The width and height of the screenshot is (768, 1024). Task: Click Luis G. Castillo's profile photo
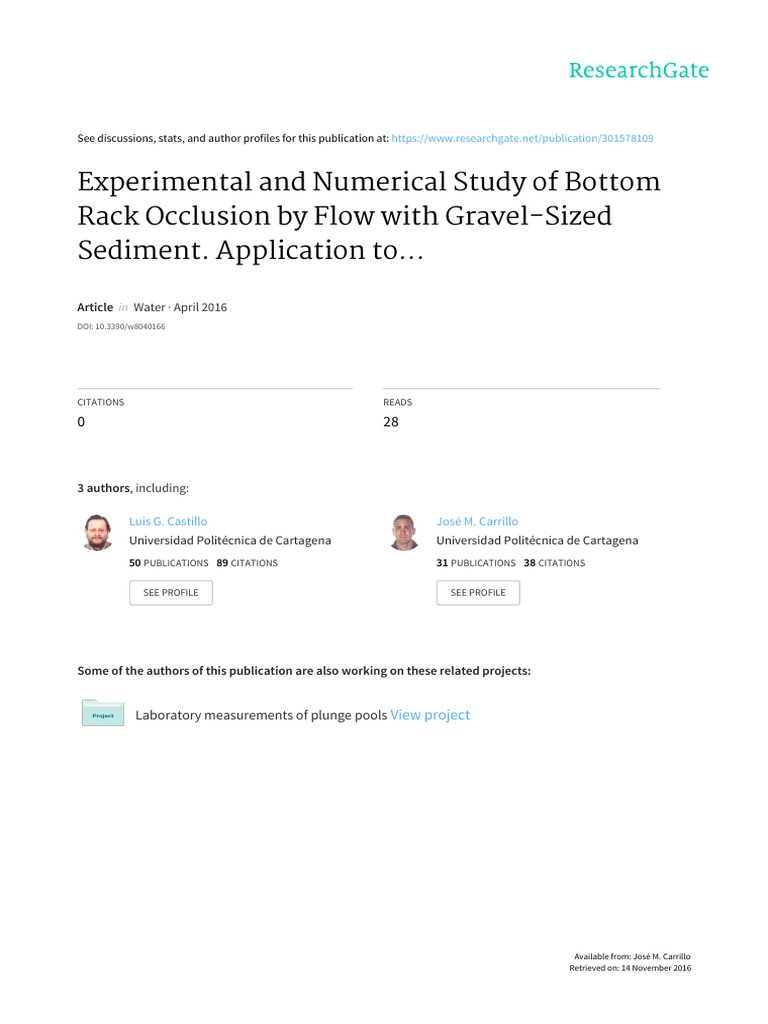(98, 532)
